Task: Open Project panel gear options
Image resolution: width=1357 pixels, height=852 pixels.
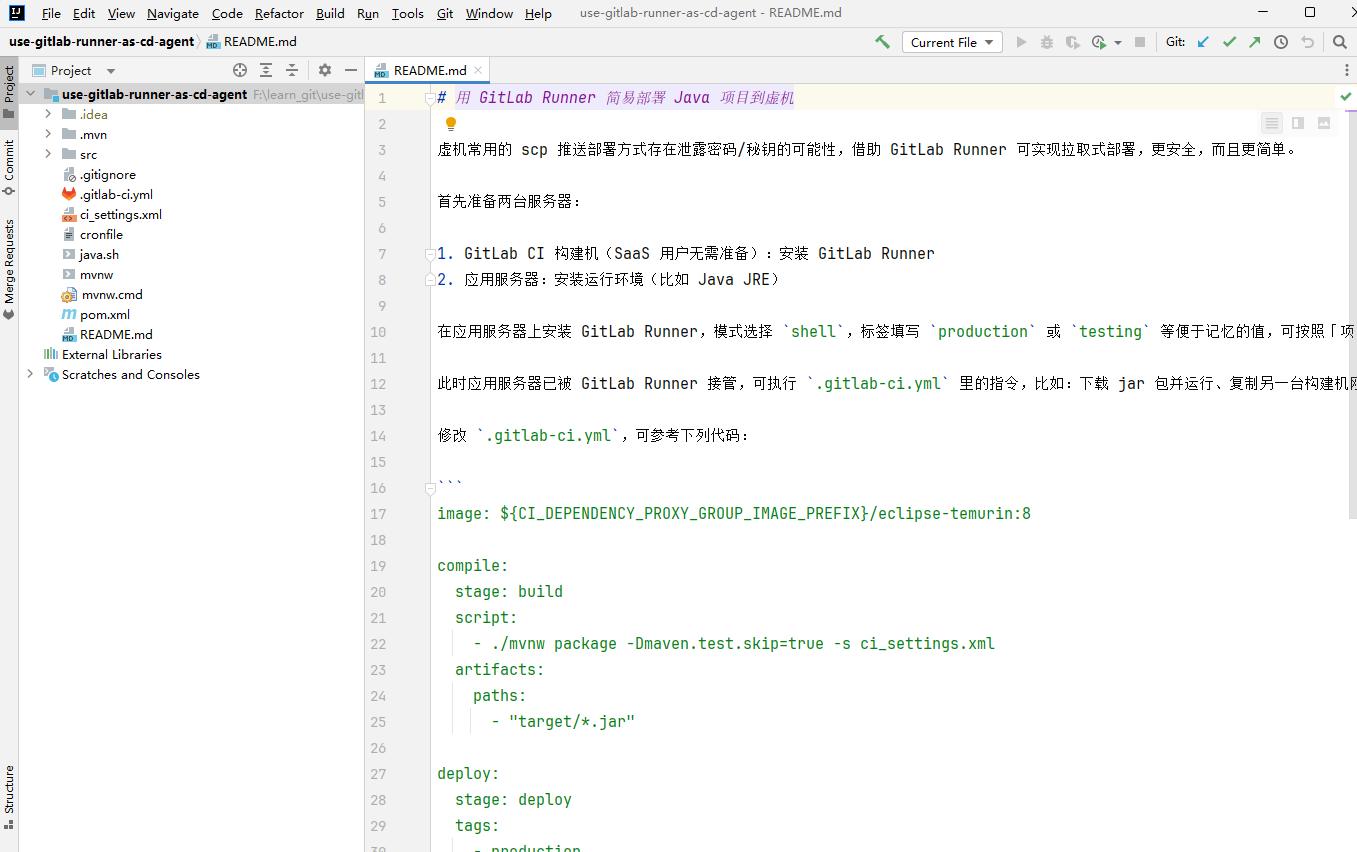Action: point(325,70)
